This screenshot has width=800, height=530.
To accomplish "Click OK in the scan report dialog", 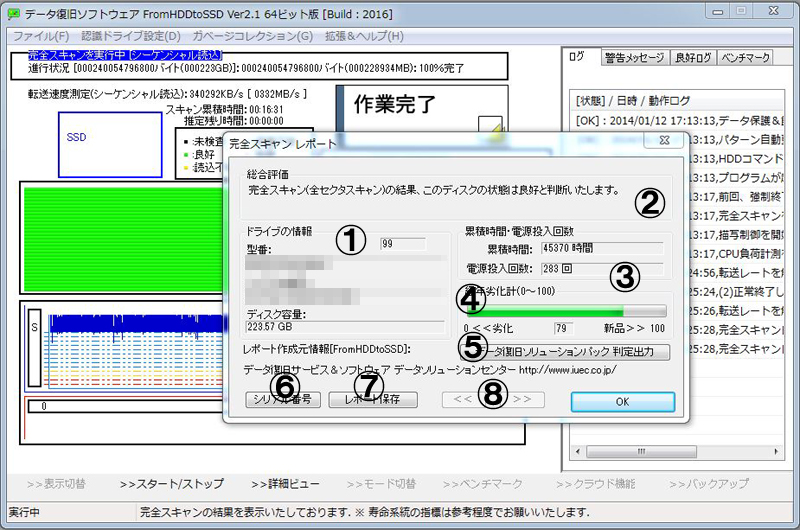I will pos(622,401).
